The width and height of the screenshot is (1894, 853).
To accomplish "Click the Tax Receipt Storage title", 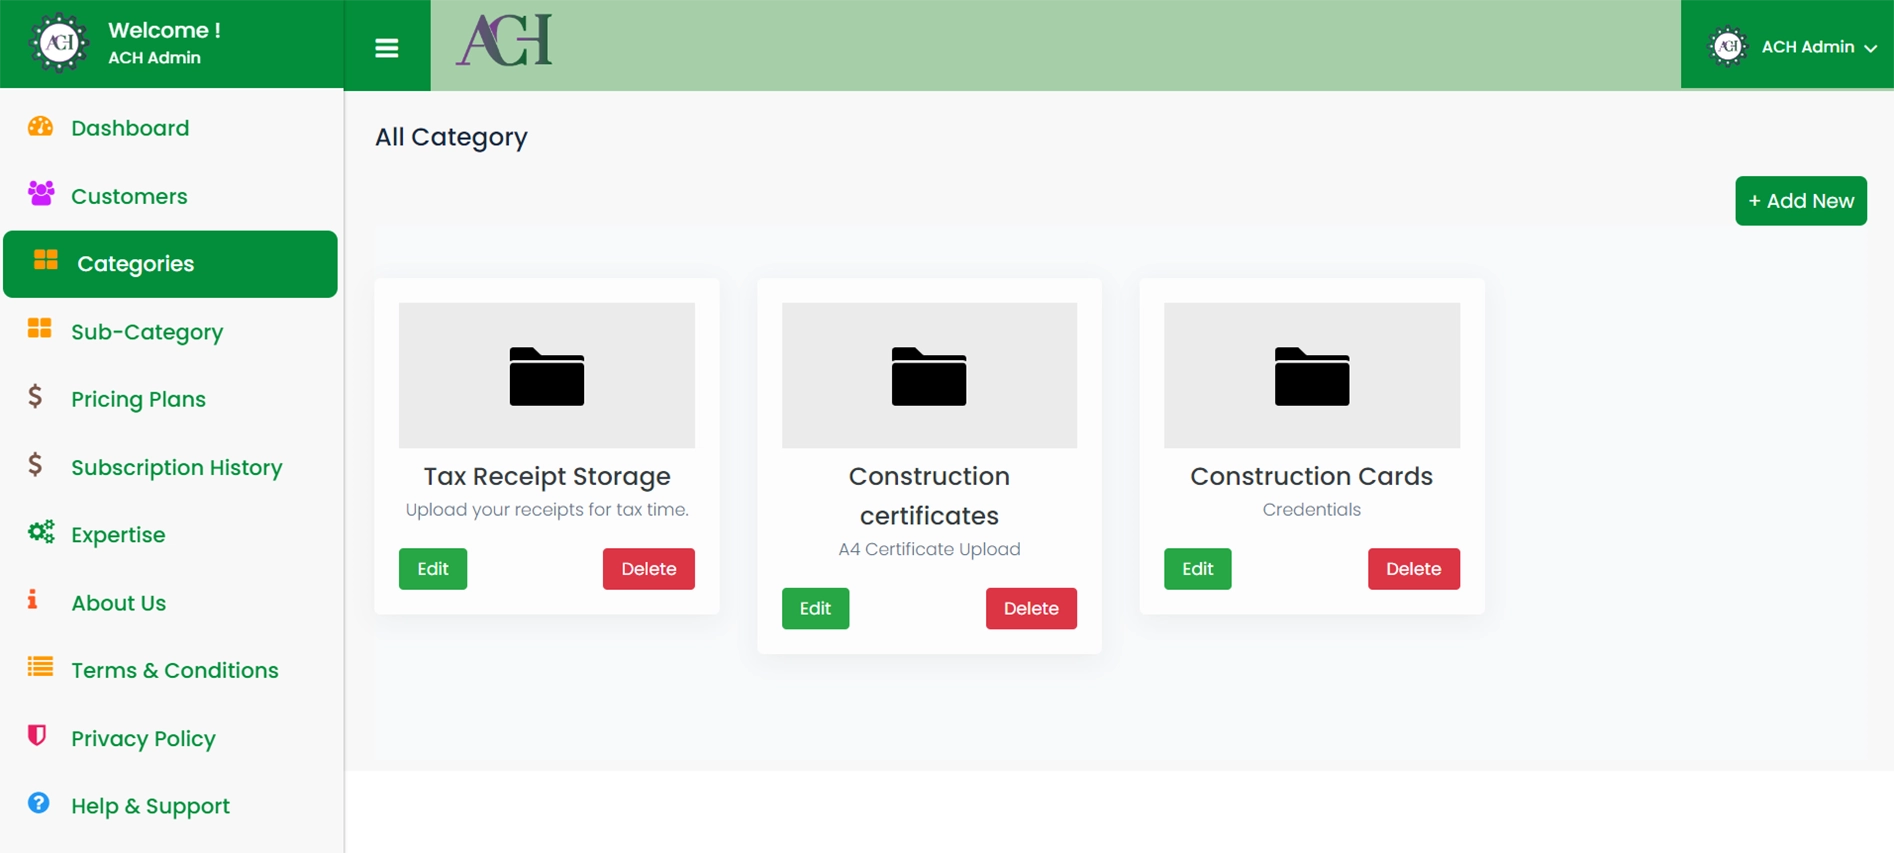I will pos(547,477).
